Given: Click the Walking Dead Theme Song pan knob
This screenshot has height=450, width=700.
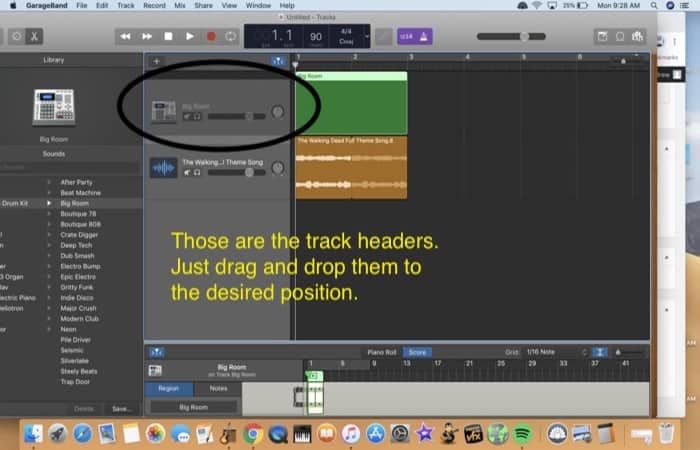Looking at the screenshot, I should 278,168.
